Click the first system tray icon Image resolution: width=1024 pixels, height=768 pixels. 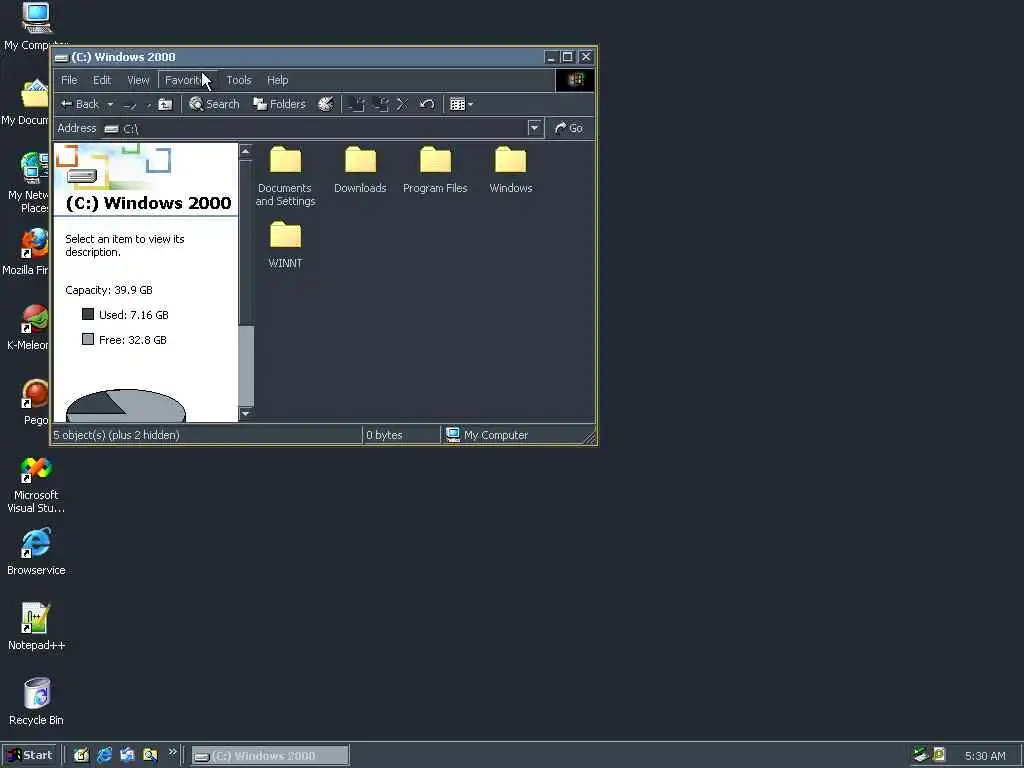tap(921, 755)
